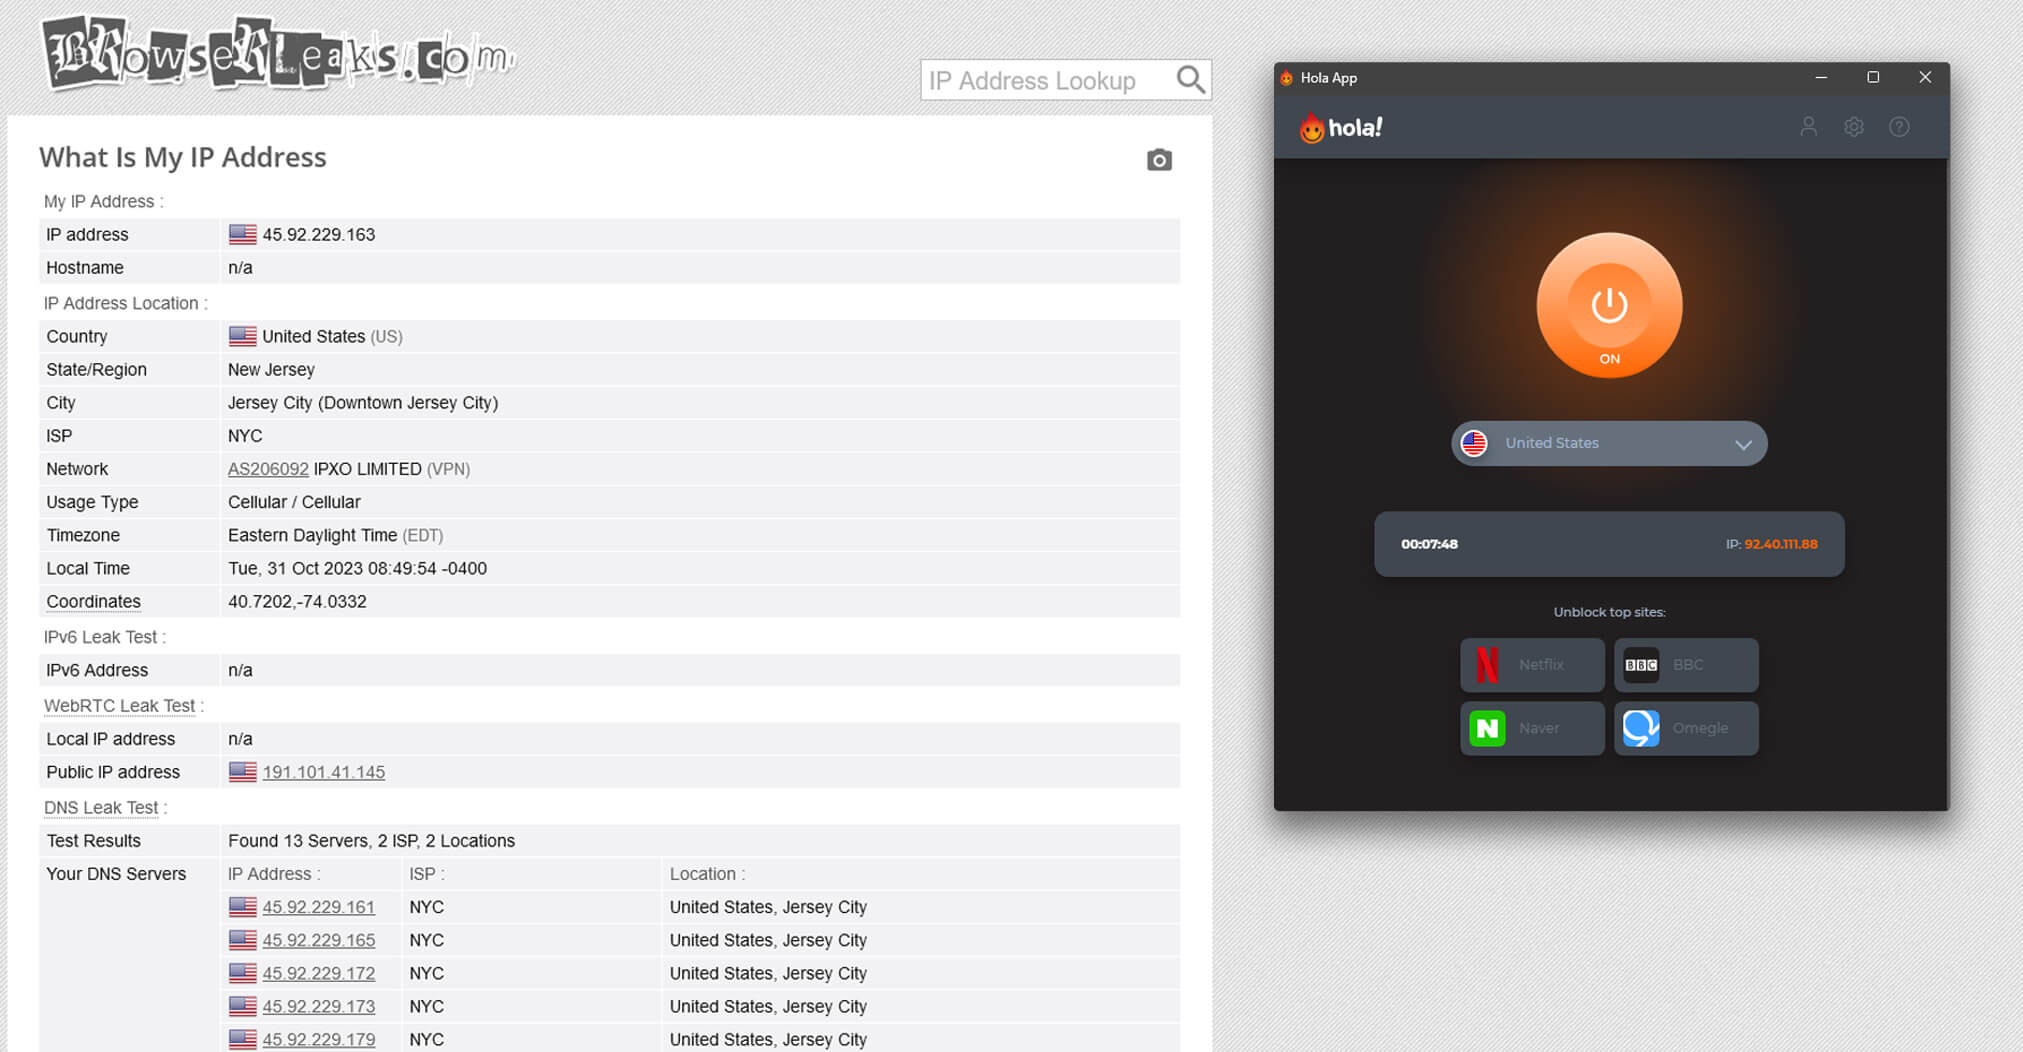The image size is (2023, 1052).
Task: Click the Netflix N icon
Action: click(1487, 665)
